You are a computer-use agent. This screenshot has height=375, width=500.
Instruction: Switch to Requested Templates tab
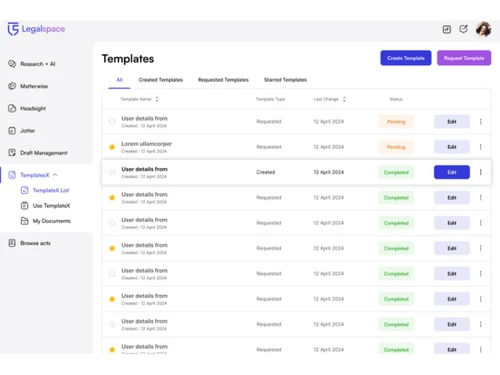223,80
